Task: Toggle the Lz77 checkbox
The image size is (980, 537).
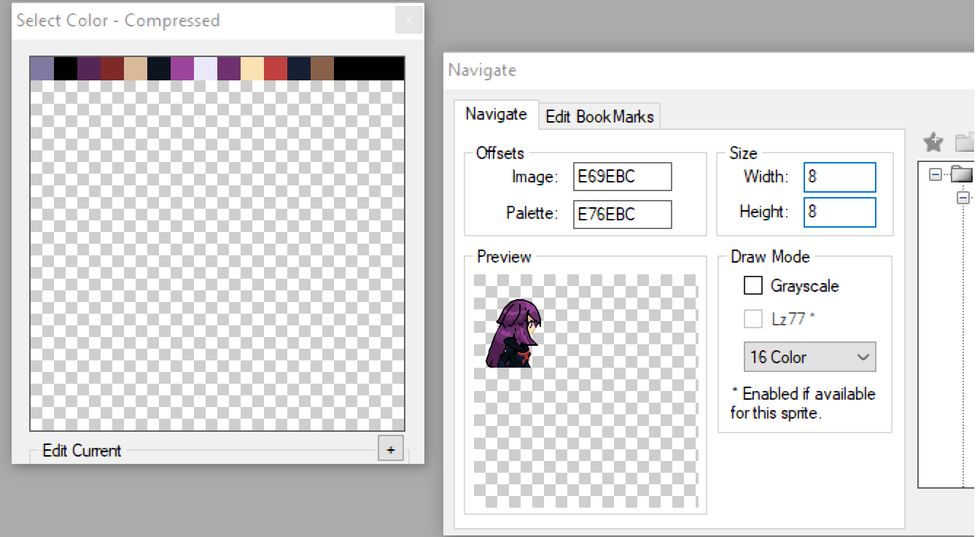Action: click(753, 319)
